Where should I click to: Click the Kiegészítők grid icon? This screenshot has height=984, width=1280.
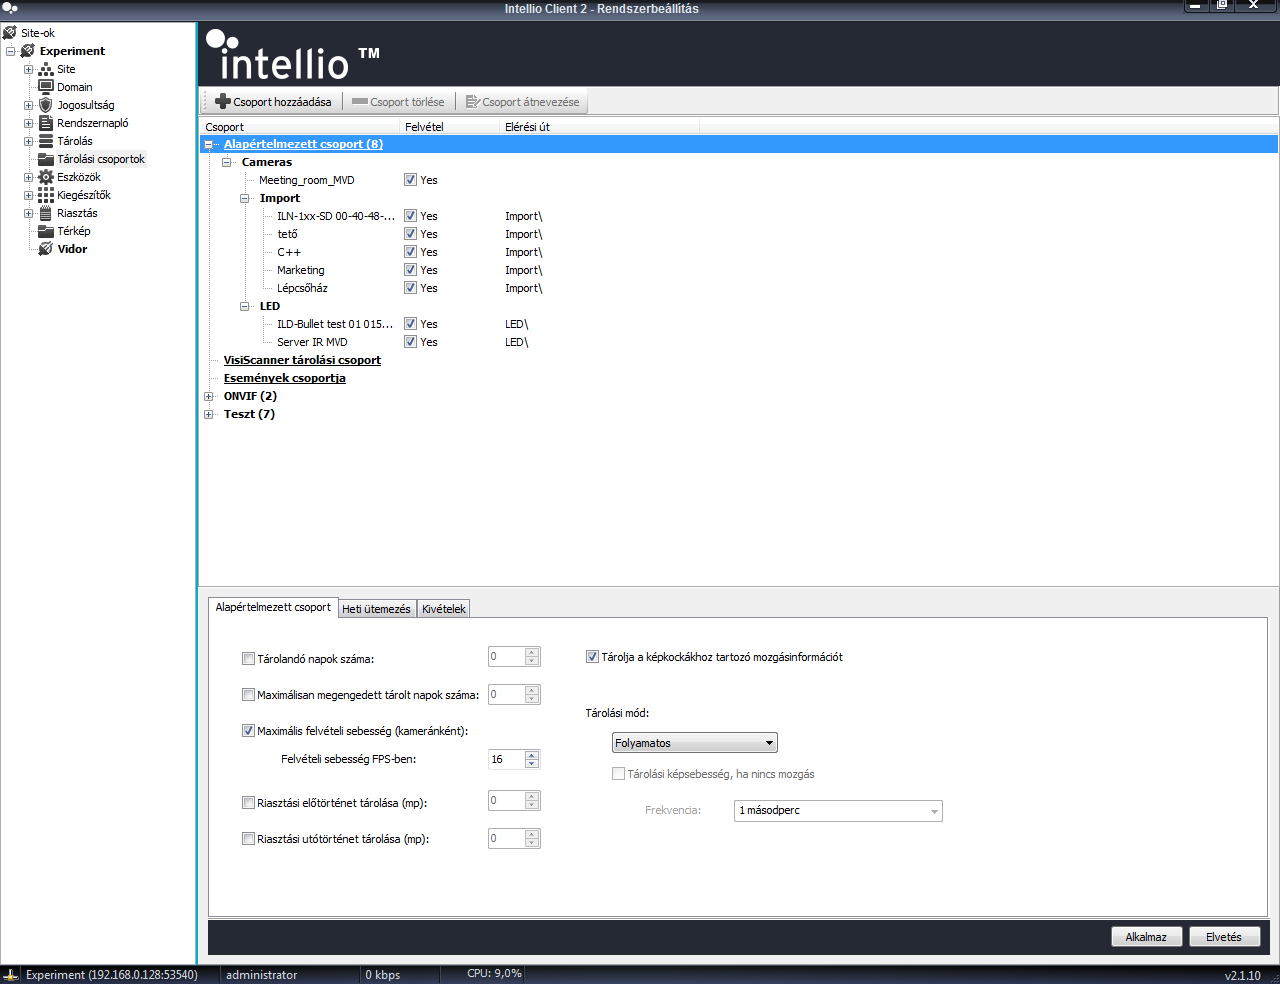point(46,195)
